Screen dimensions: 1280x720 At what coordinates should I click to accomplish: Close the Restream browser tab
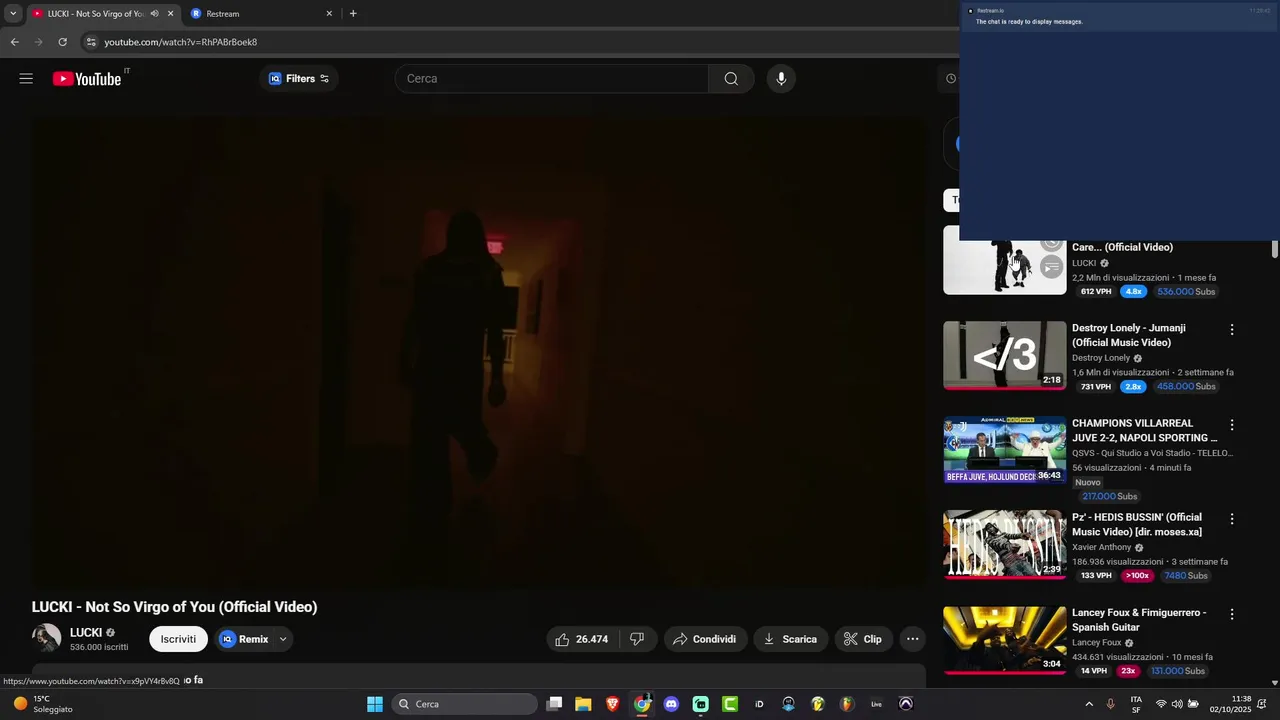tap(329, 14)
